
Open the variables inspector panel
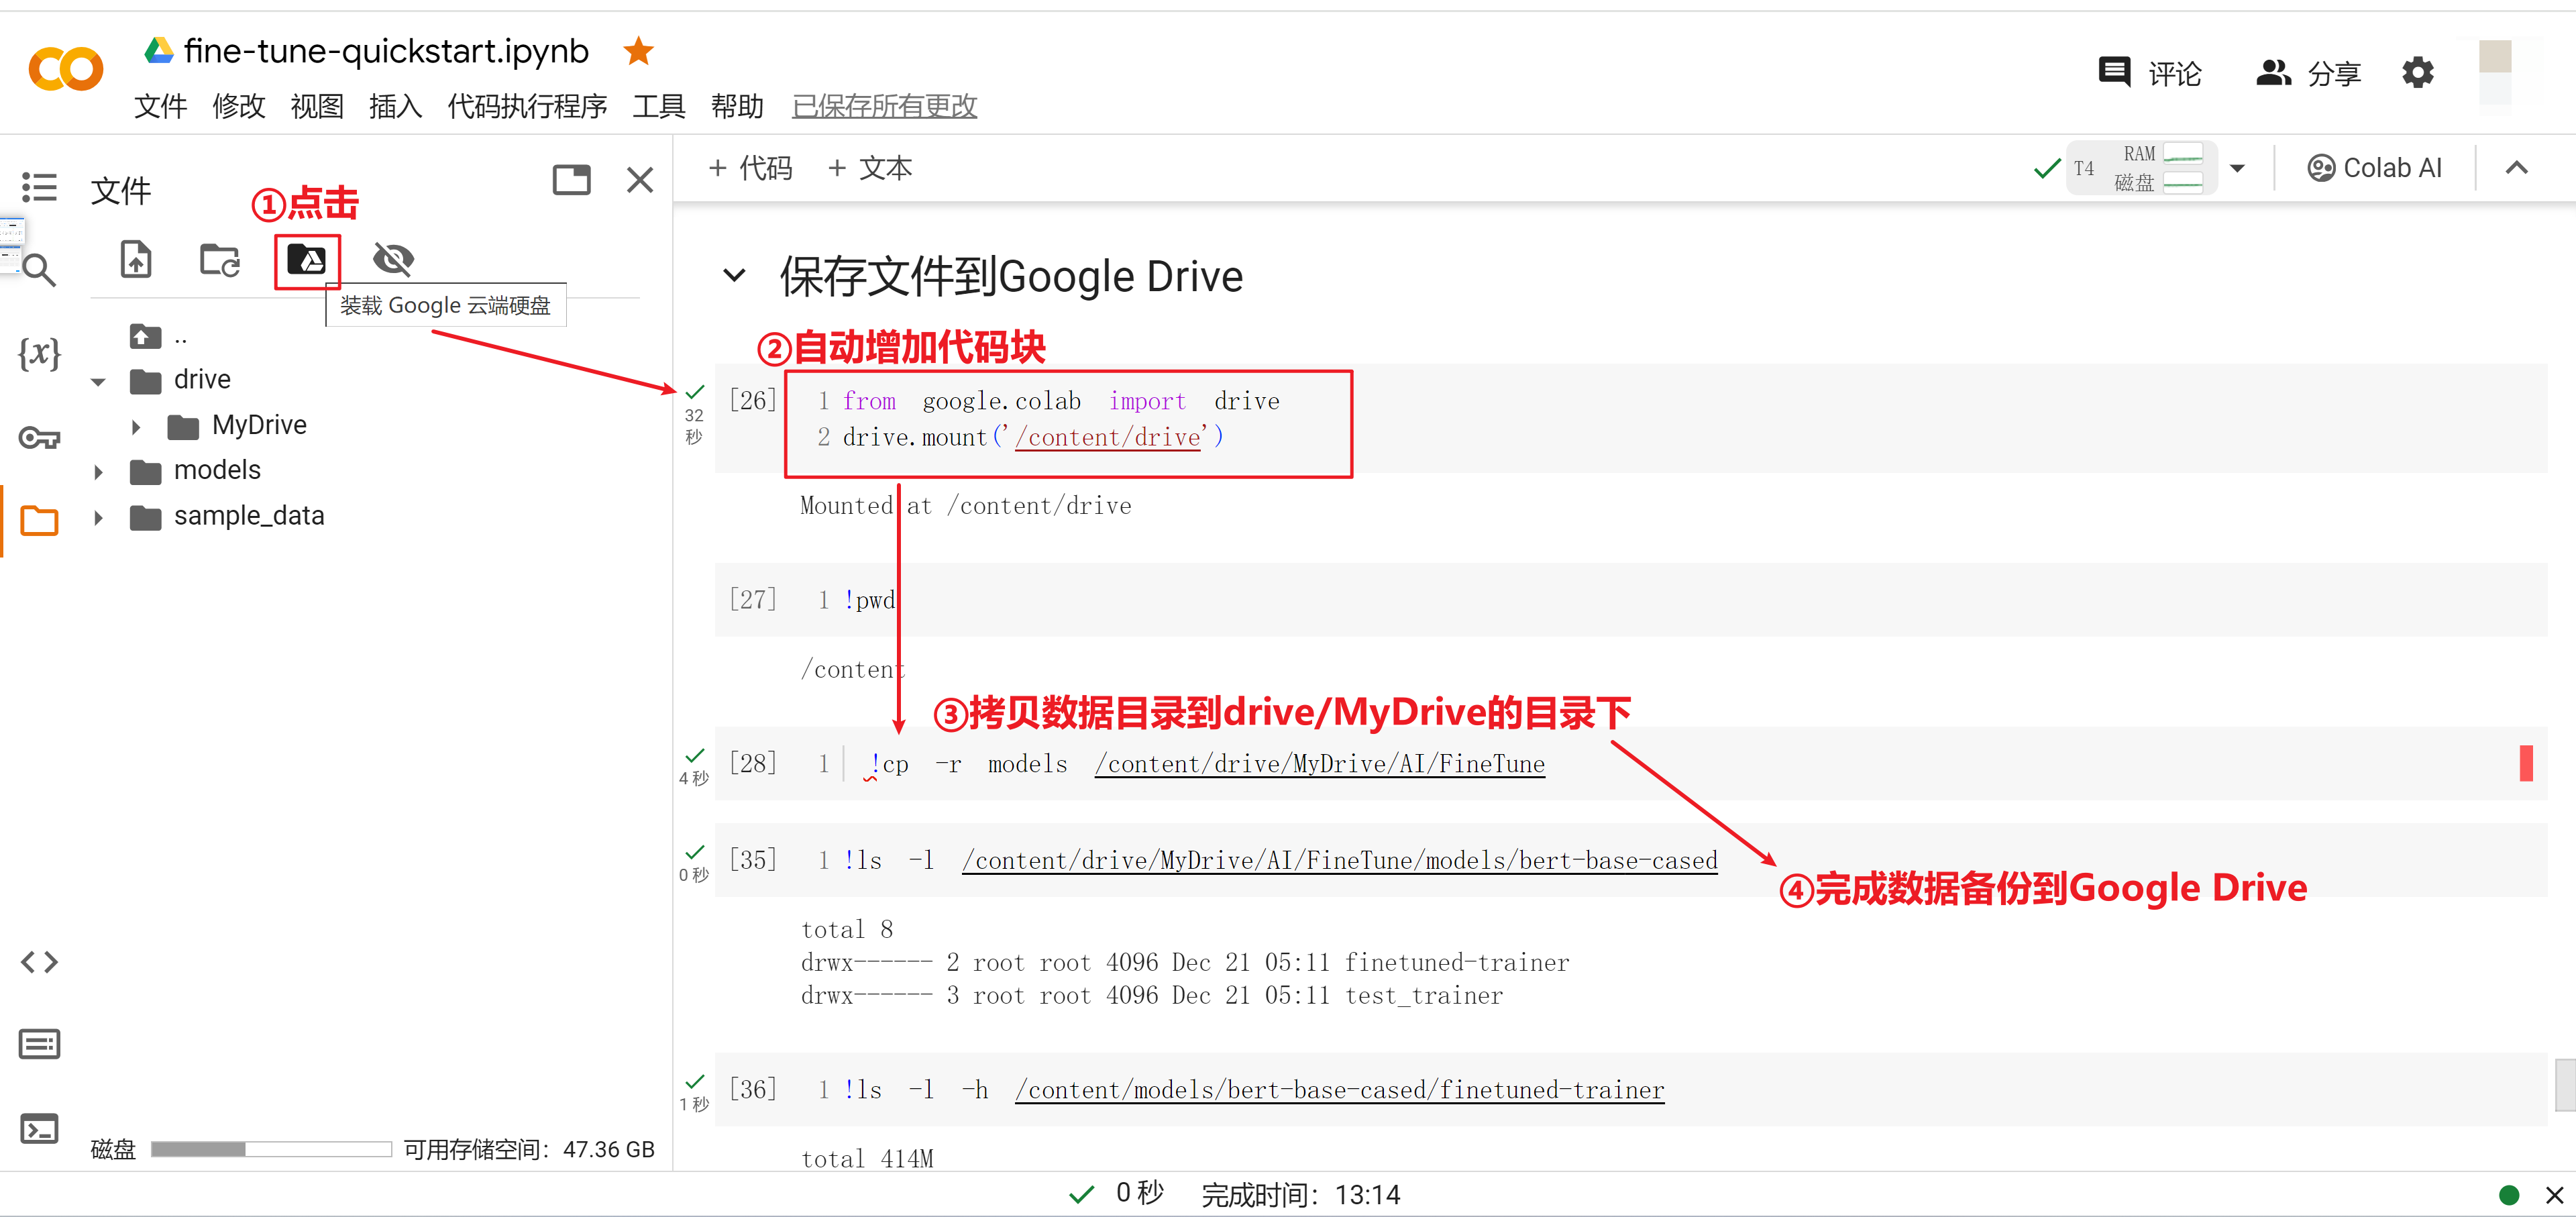pos(39,353)
